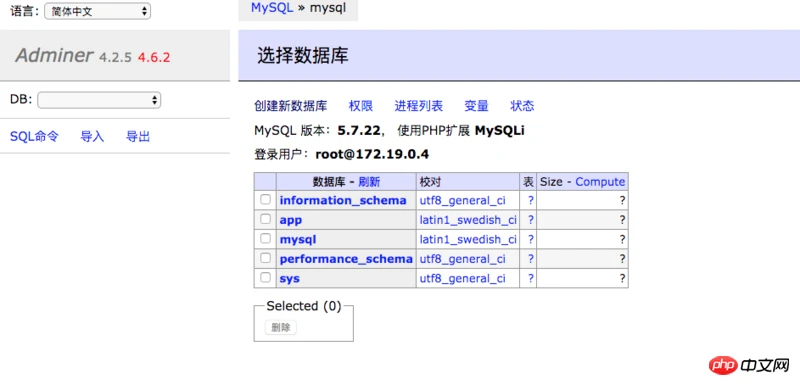Open the 权限 privileges link
Screen dimensions: 800x385
361,106
